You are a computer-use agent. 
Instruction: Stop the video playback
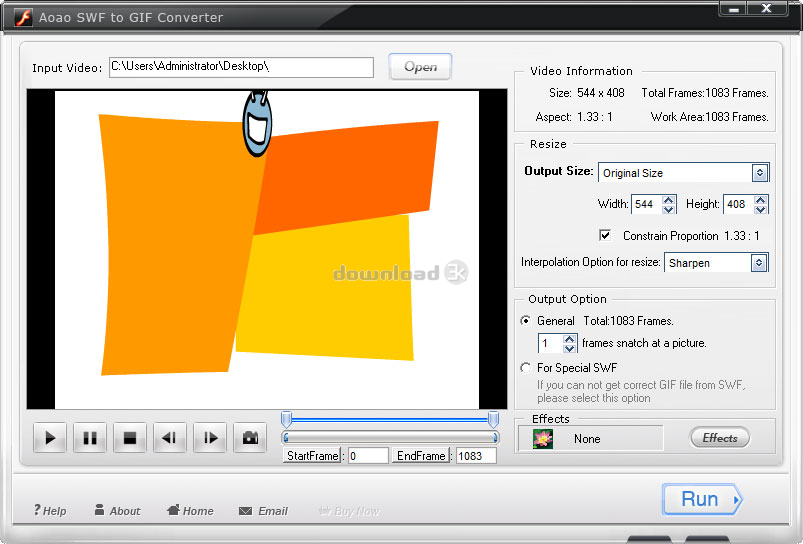130,438
